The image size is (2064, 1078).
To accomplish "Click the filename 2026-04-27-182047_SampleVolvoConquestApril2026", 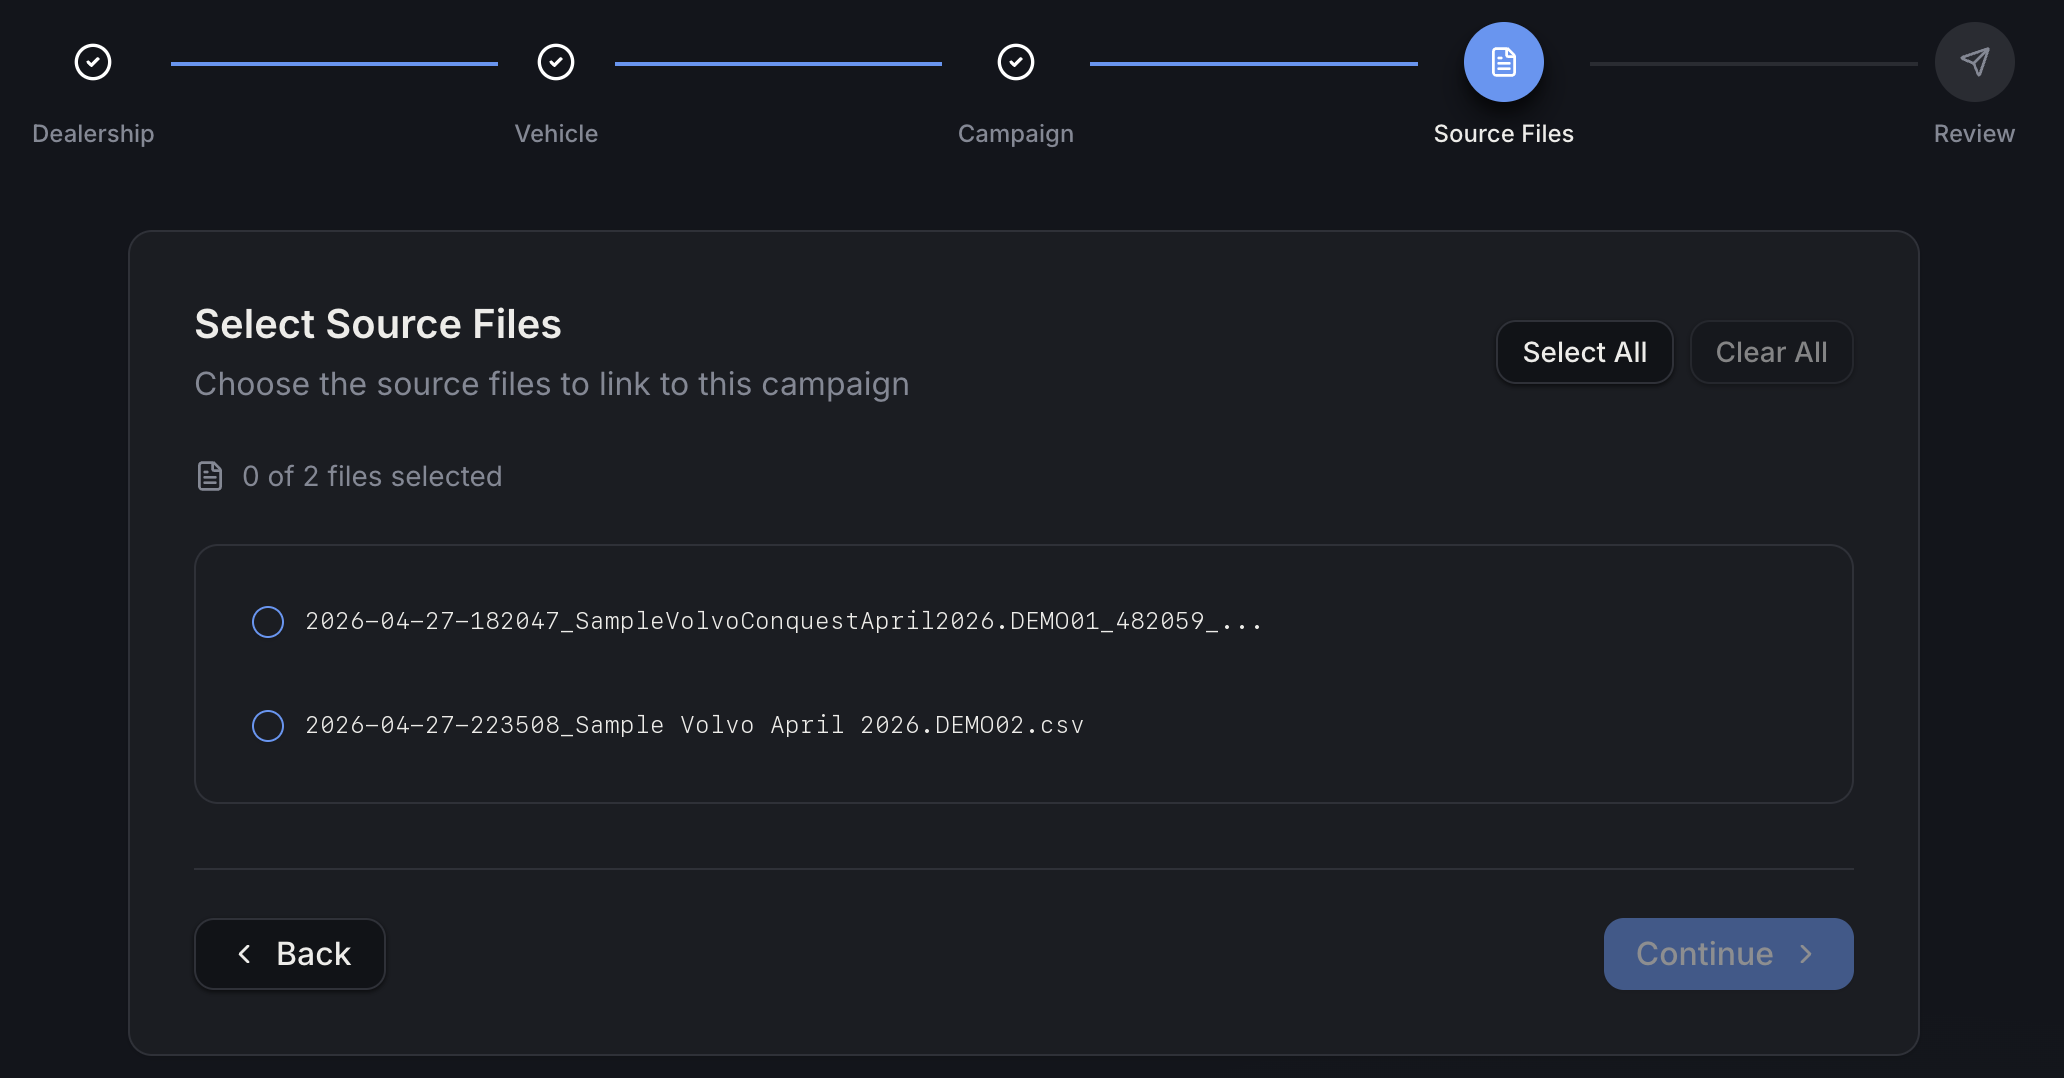I will tap(783, 621).
